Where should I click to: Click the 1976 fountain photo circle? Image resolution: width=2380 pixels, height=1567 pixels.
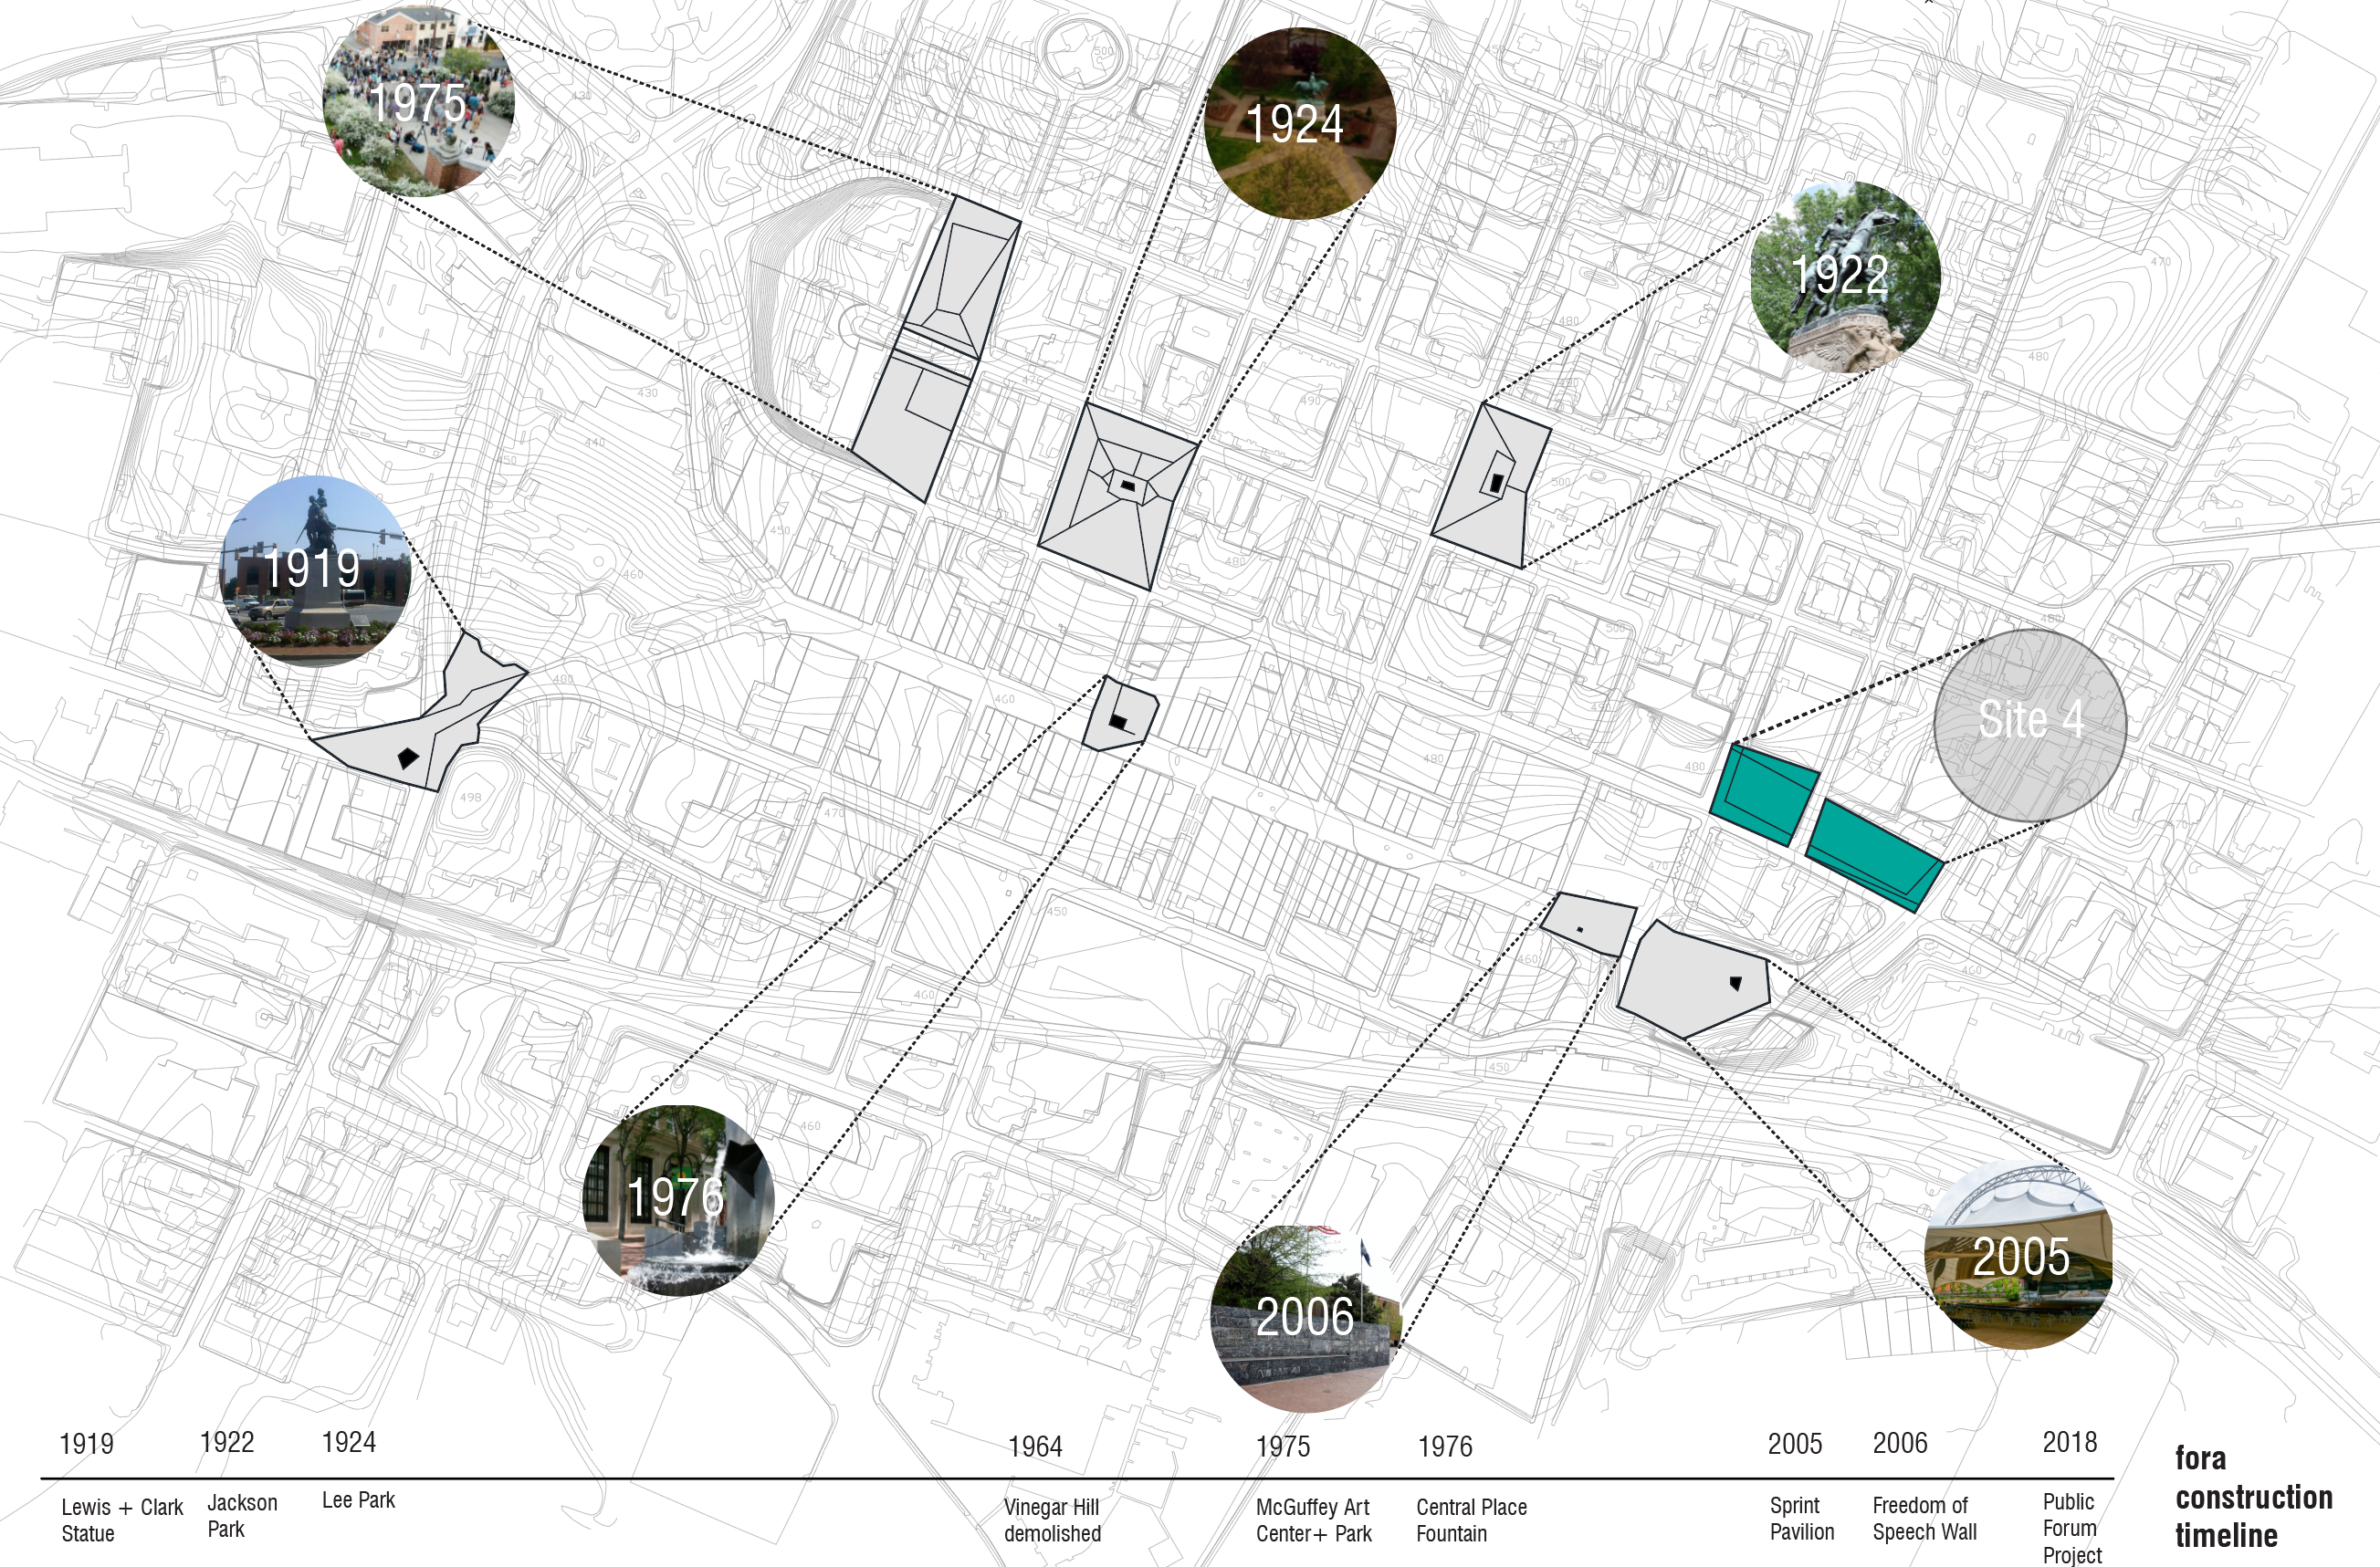pos(677,1199)
